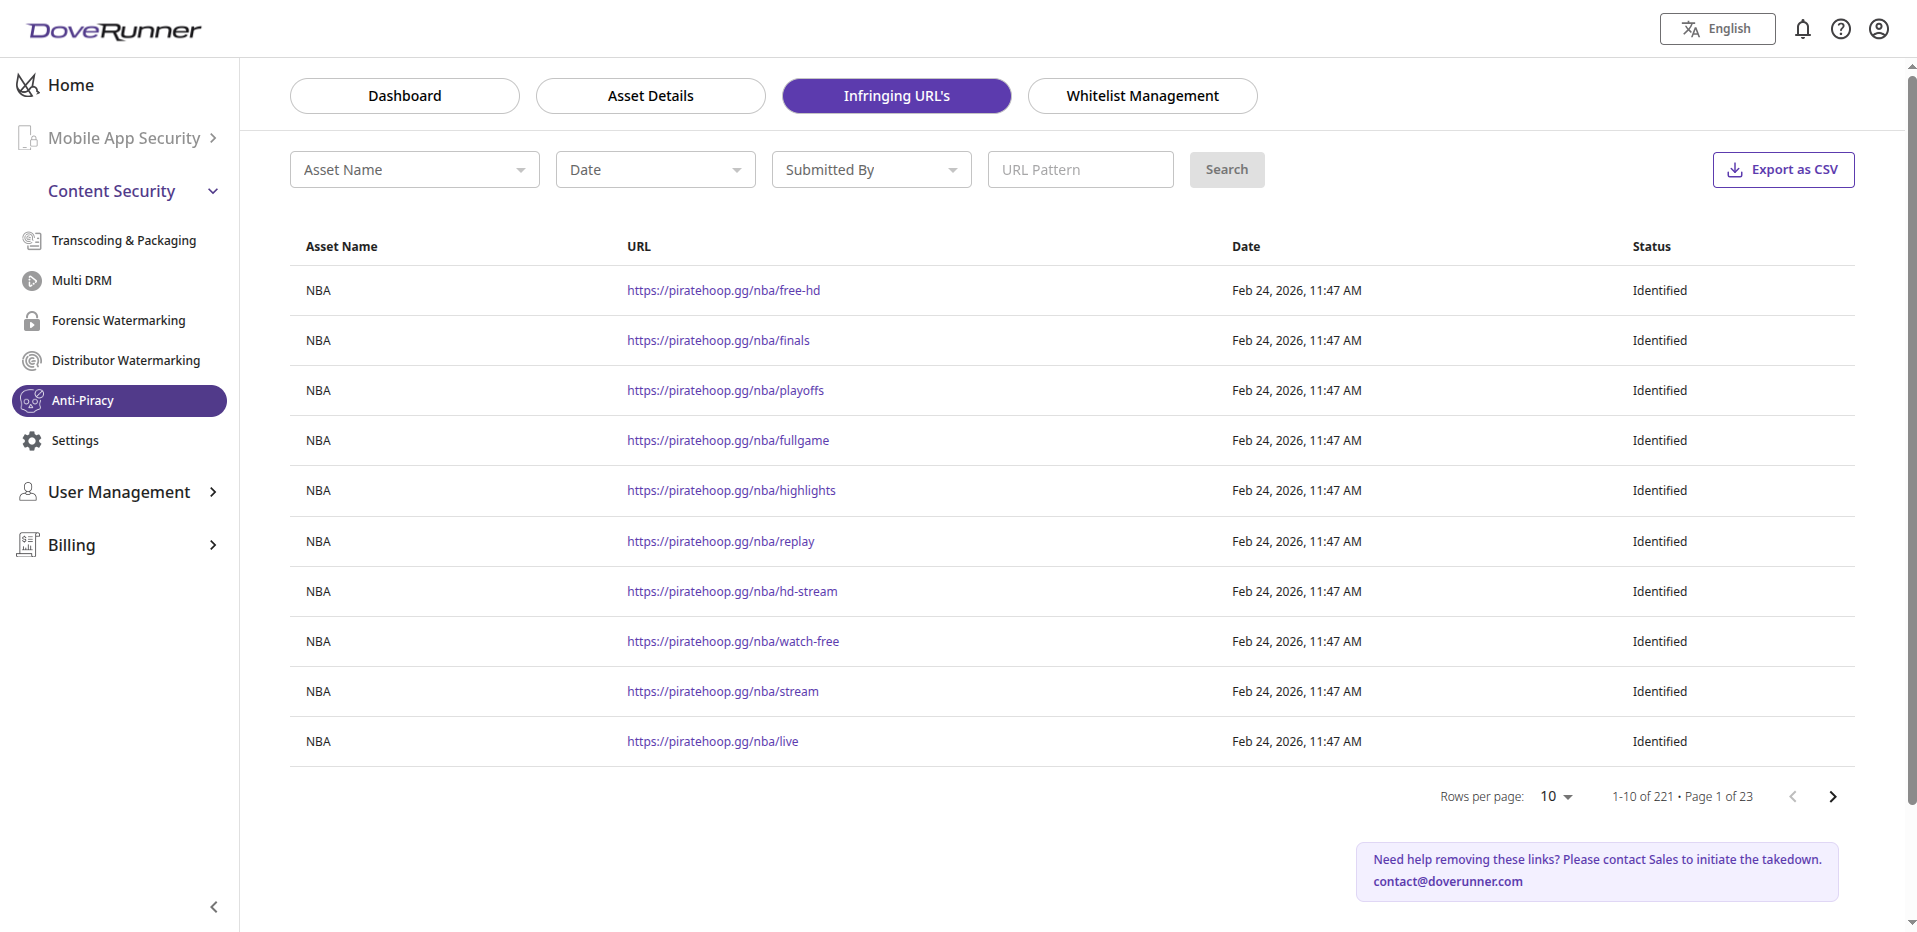Open the piratehoop nba/highlights link
1917x932 pixels.
pos(732,491)
